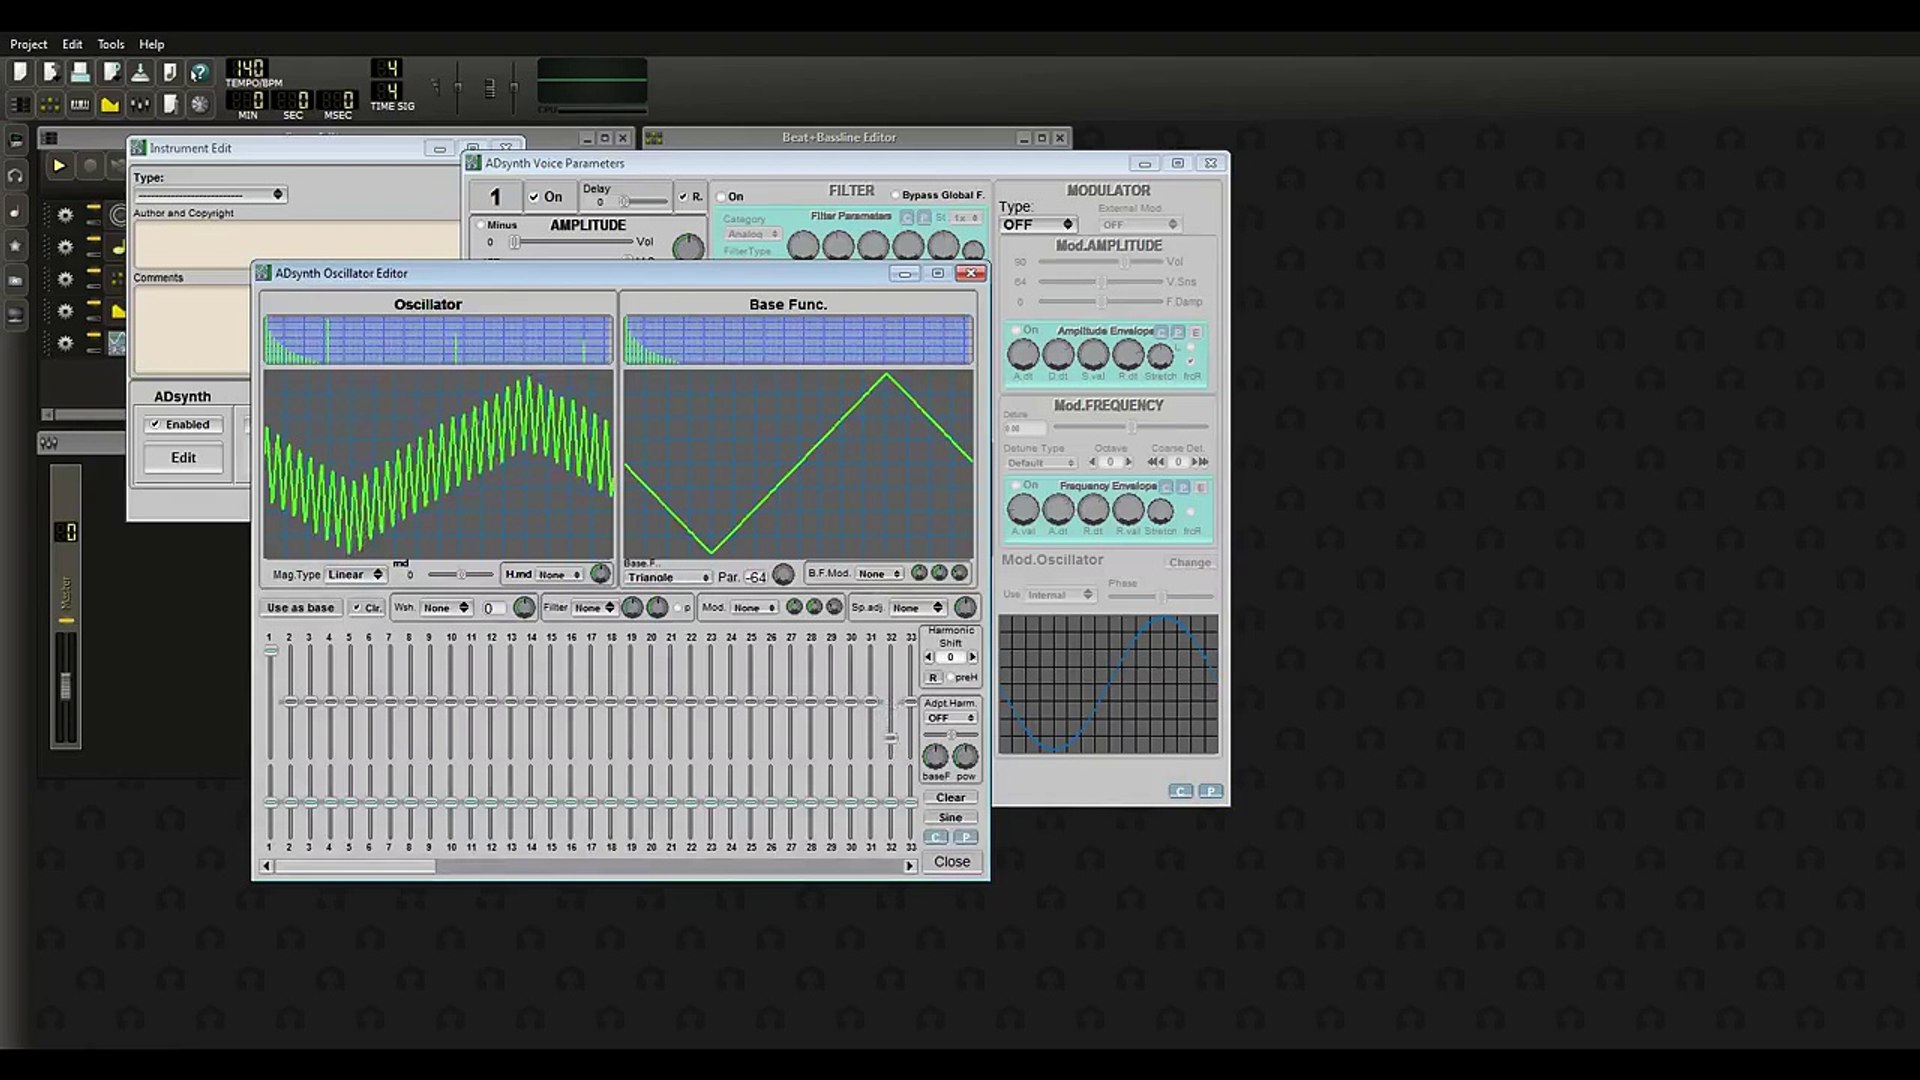Create a new project from the toolbar
1920x1080 pixels.
coord(20,72)
